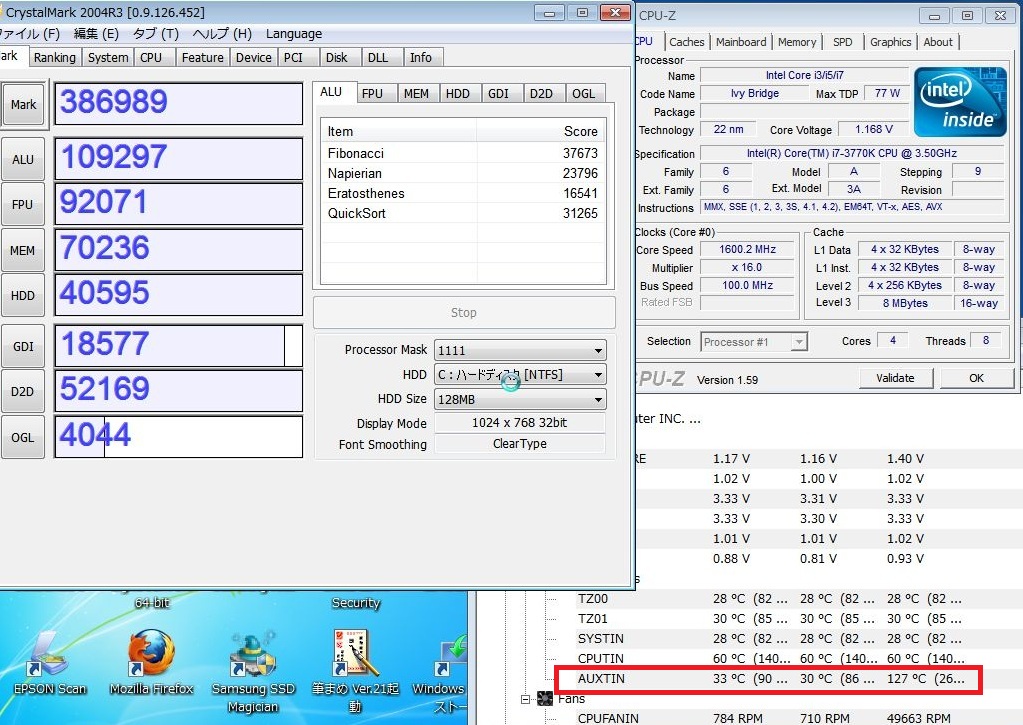The height and width of the screenshot is (725, 1023).
Task: Open the EPSON Scan desktop shortcut
Action: (x=48, y=656)
